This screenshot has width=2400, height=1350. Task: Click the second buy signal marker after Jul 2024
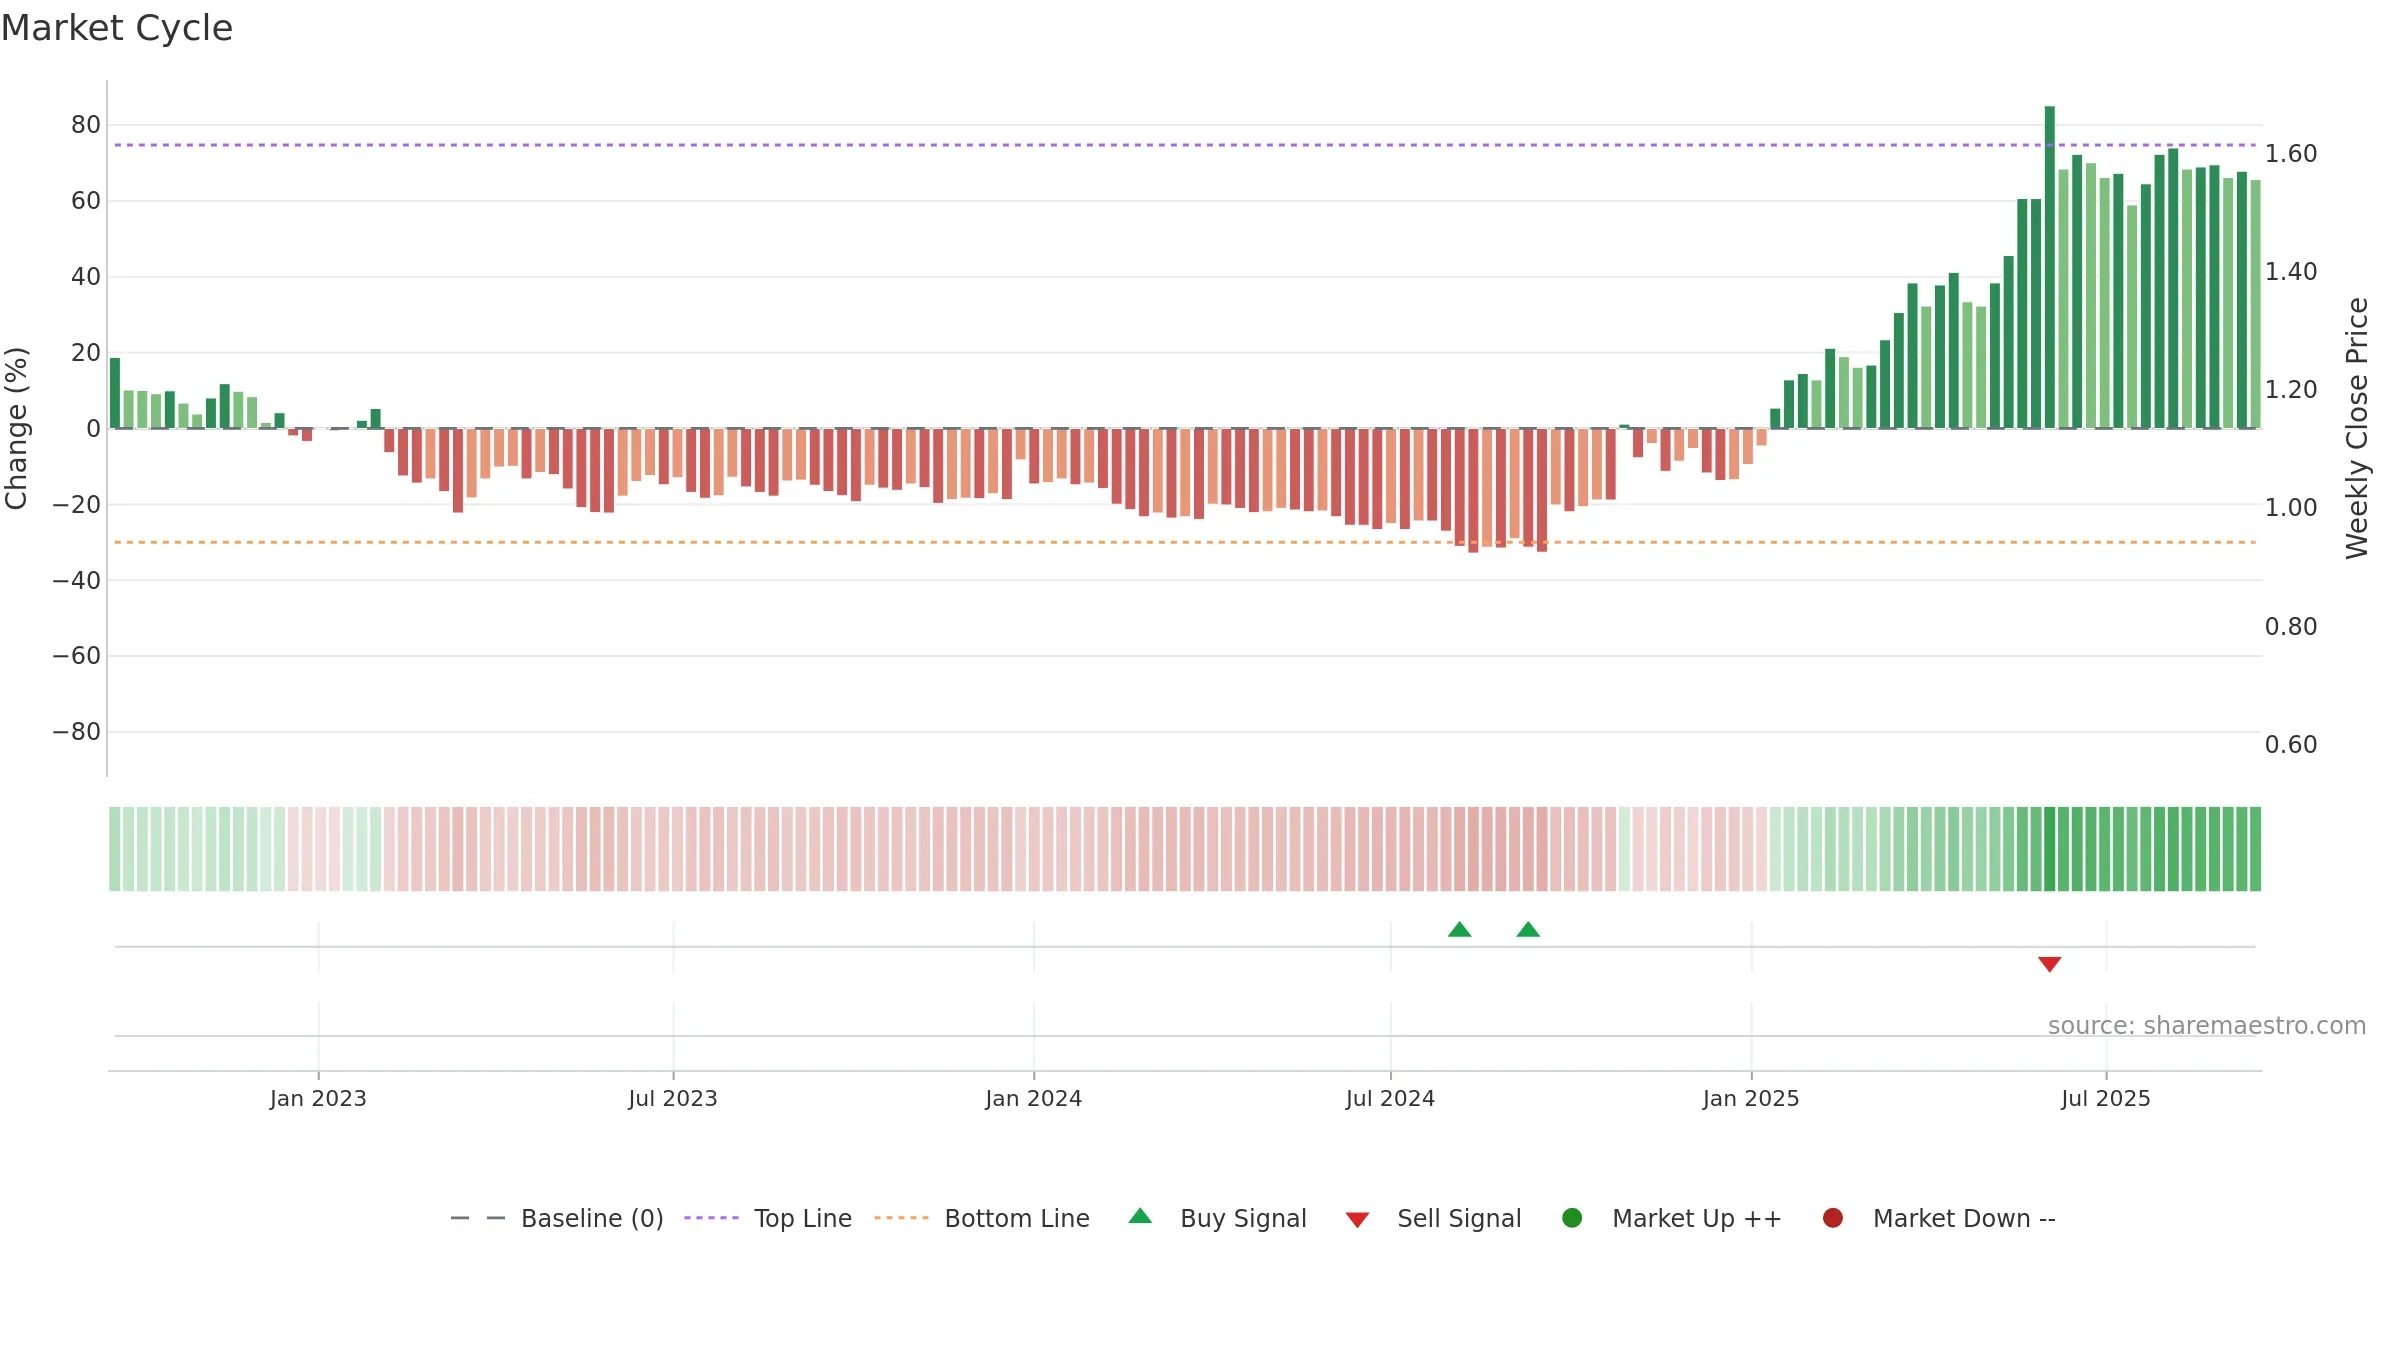1528,930
